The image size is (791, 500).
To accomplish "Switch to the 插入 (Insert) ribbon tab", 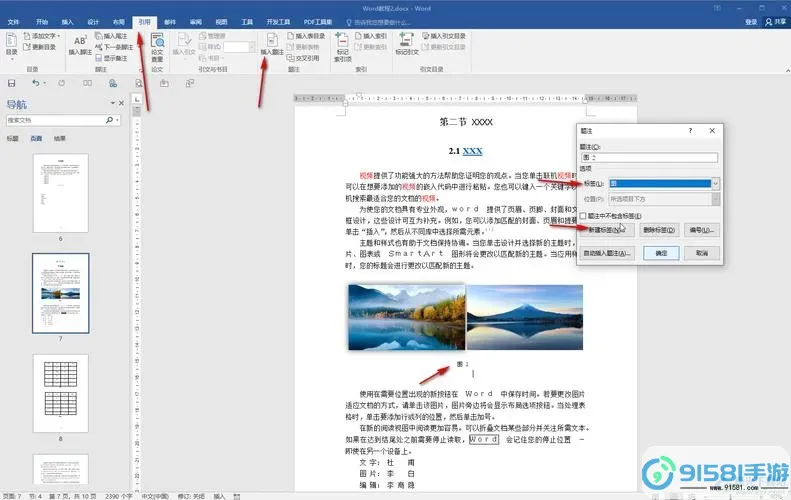I will (x=67, y=20).
